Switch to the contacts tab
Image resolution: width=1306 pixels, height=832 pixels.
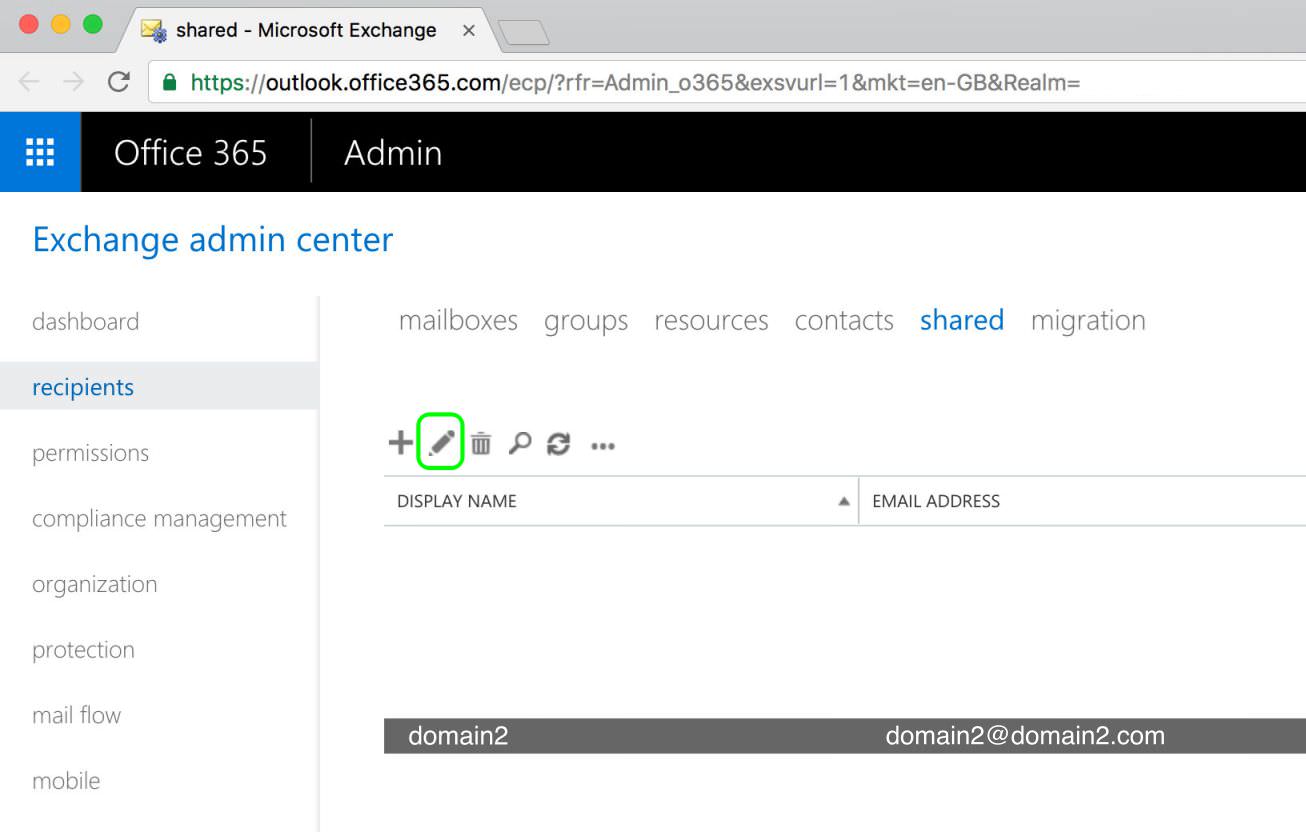[x=844, y=320]
